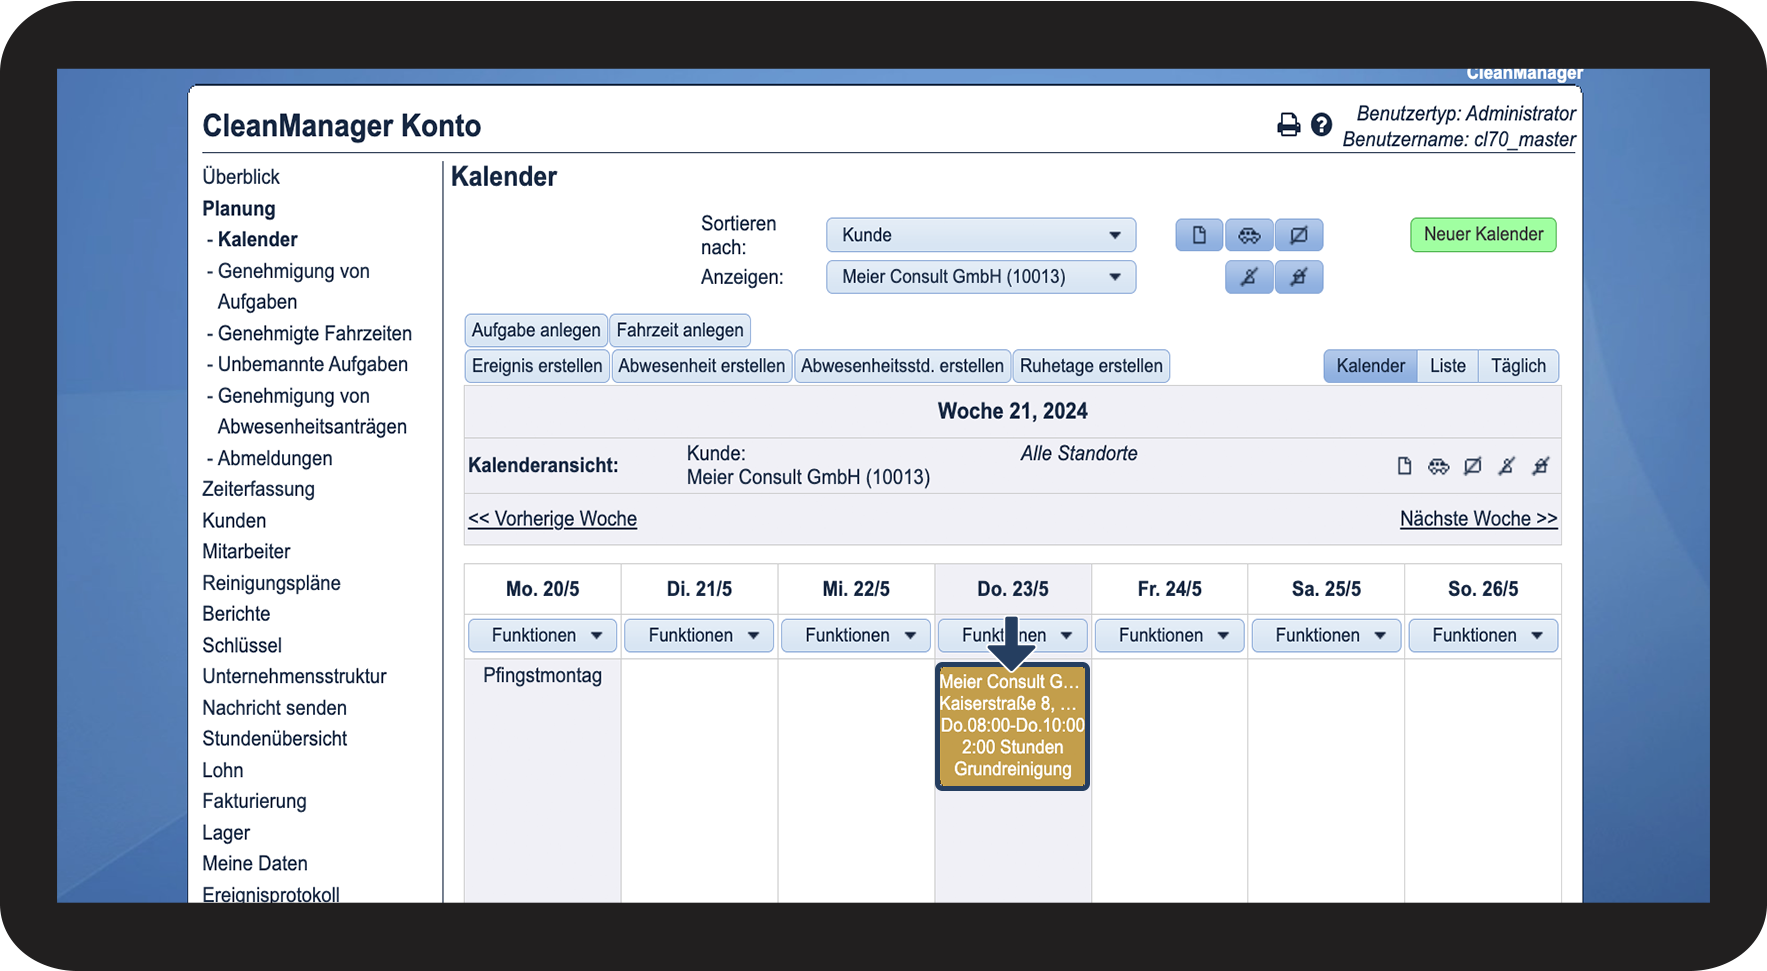1767x971 pixels.
Task: Switch to the Täglich view
Action: [x=1517, y=366]
